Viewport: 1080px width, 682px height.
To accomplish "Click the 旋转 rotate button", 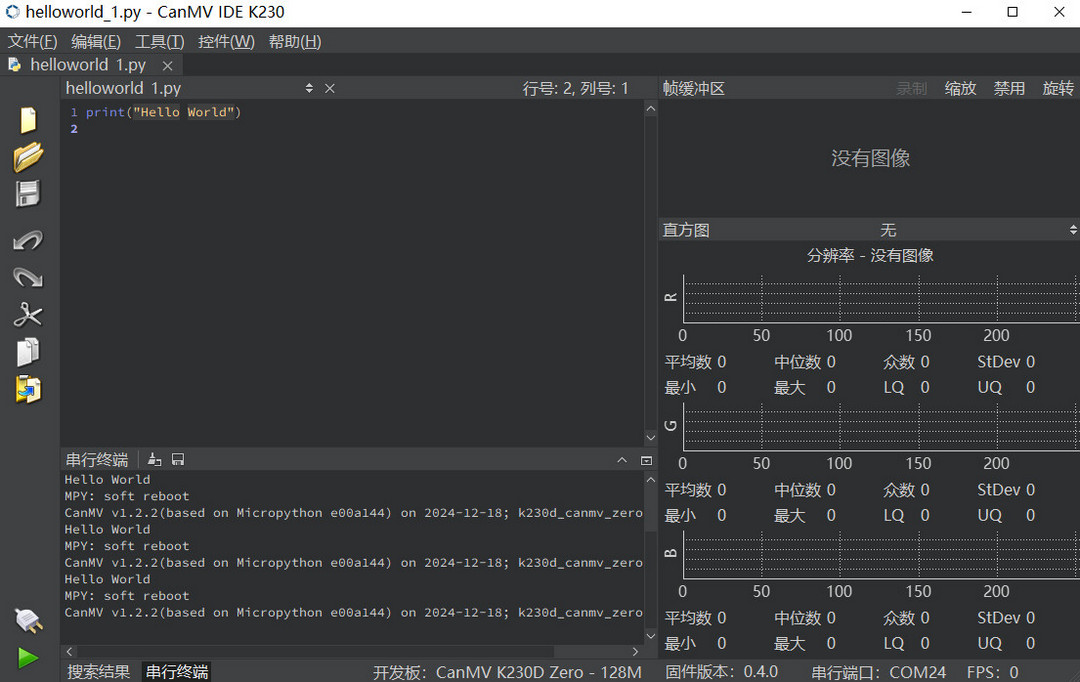I will 1058,89.
